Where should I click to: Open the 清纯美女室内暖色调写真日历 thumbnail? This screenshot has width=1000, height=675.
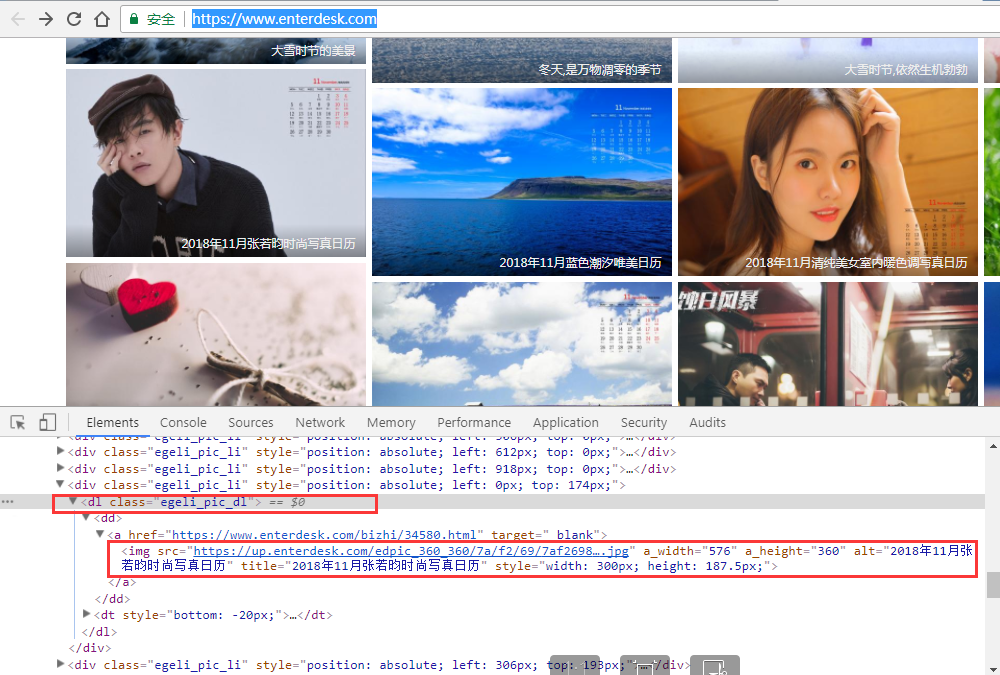[828, 182]
